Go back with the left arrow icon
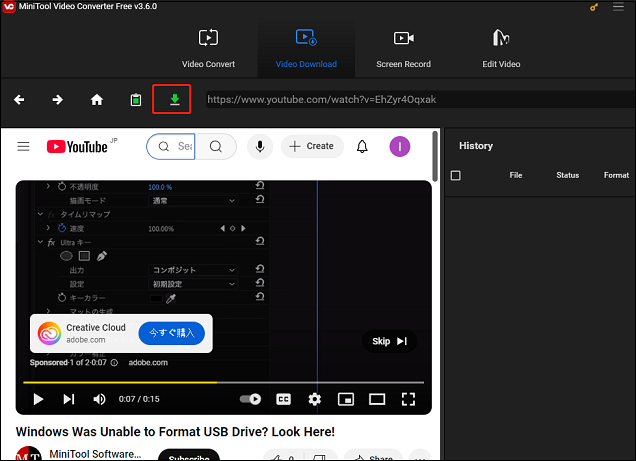 [x=19, y=99]
